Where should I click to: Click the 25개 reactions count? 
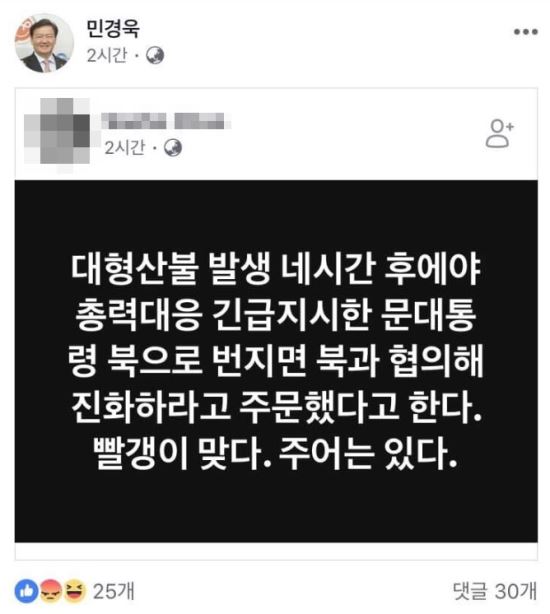(x=113, y=591)
